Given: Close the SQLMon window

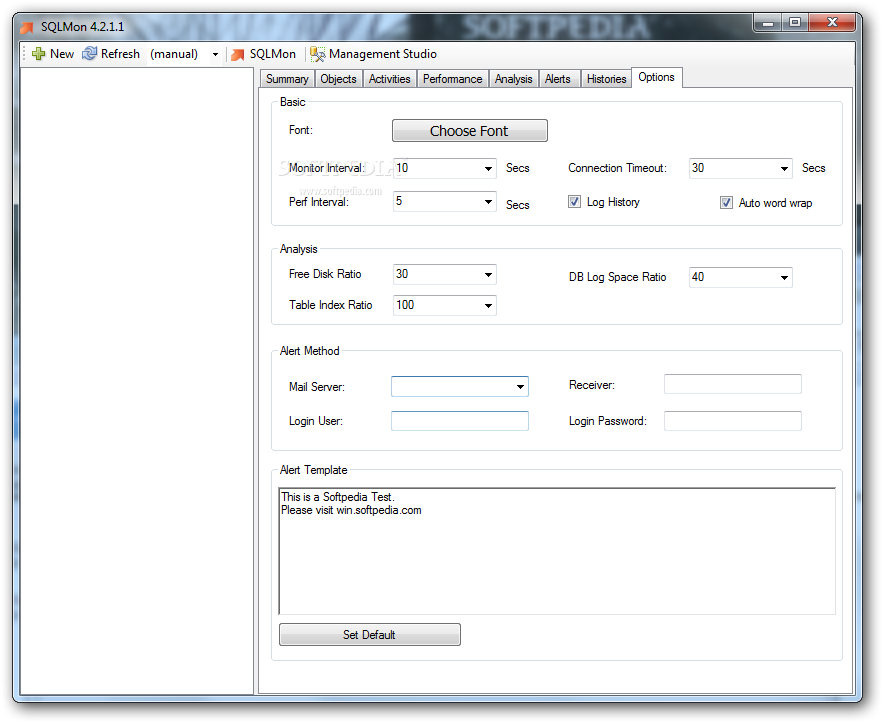Looking at the screenshot, I should [832, 23].
